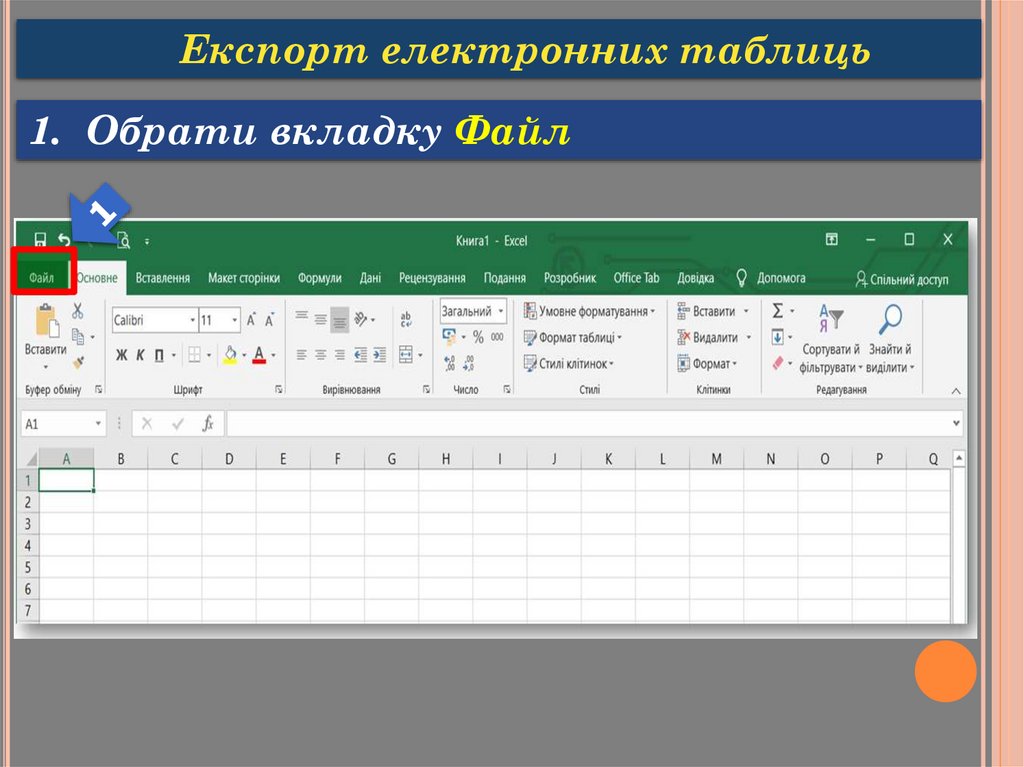Click Align Left icon
This screenshot has height=767, width=1024.
(x=301, y=355)
